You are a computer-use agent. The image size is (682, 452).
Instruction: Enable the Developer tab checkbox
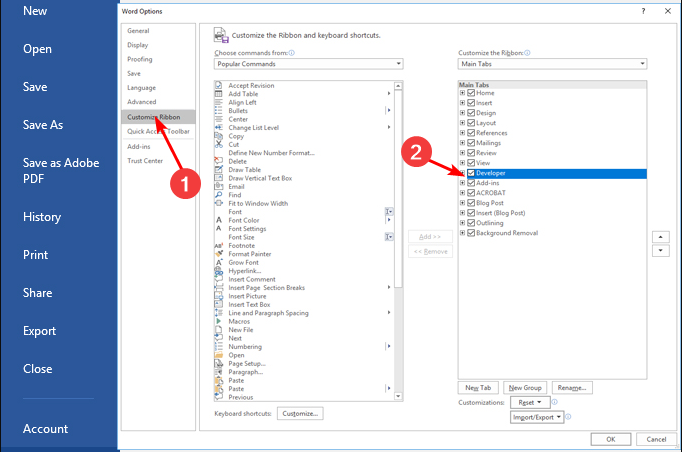click(x=471, y=173)
